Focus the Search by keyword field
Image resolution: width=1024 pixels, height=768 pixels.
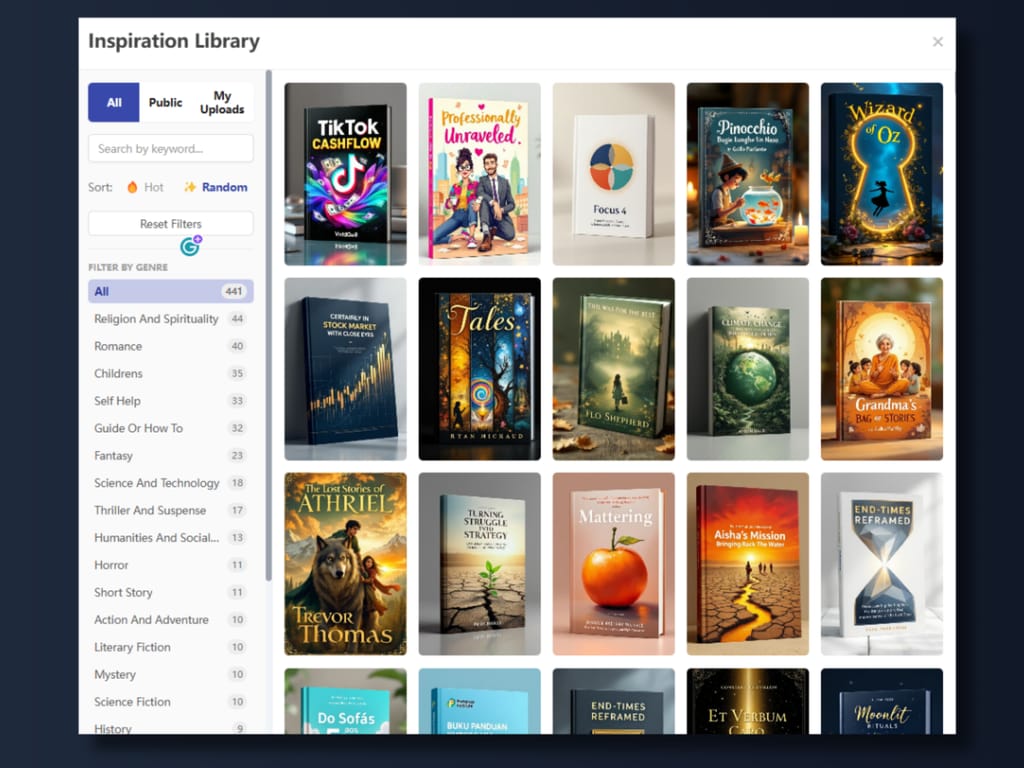coord(170,149)
